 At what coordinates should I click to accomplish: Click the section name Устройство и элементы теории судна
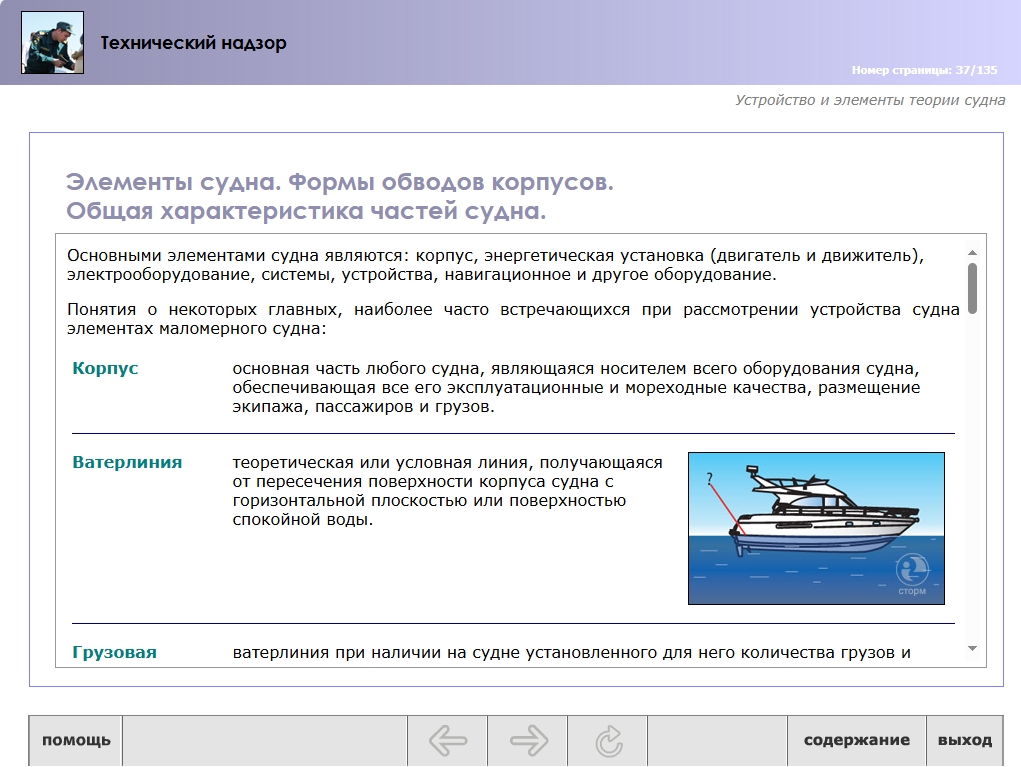(870, 100)
